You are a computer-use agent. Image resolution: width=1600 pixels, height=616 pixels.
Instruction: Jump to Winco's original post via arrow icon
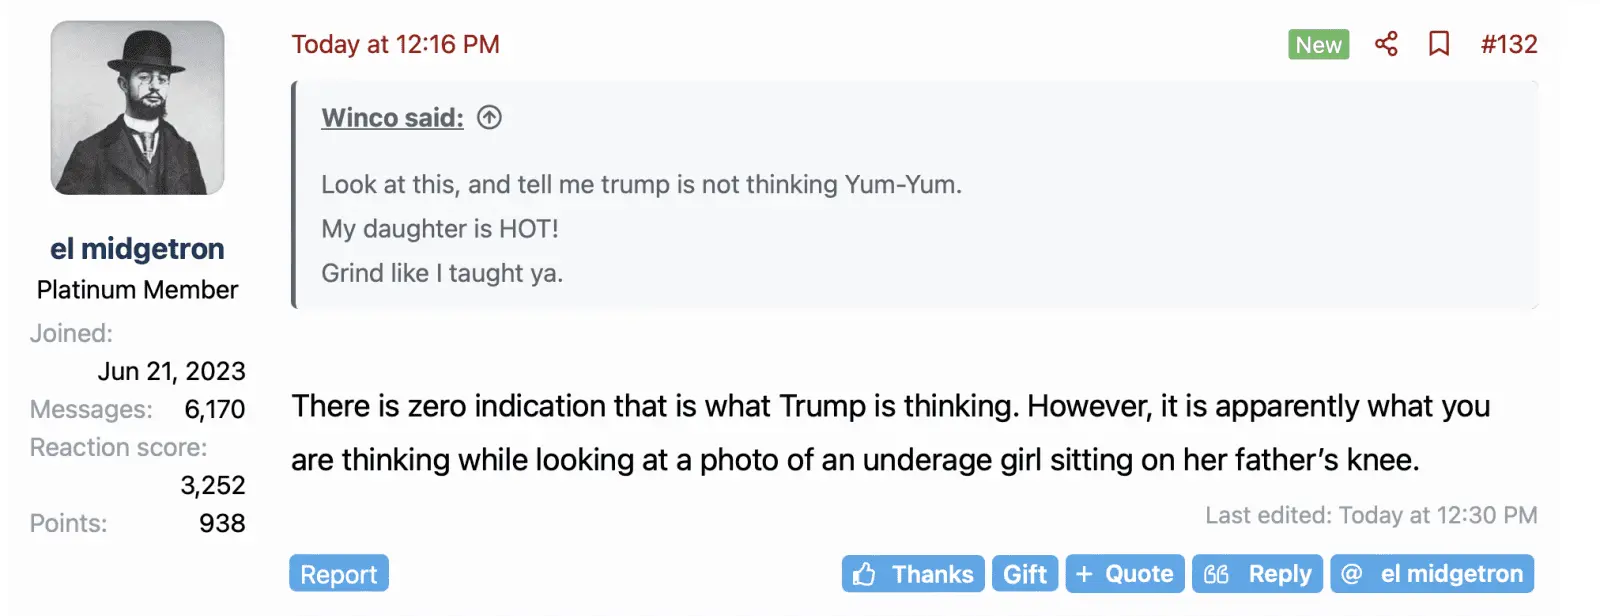pos(489,118)
